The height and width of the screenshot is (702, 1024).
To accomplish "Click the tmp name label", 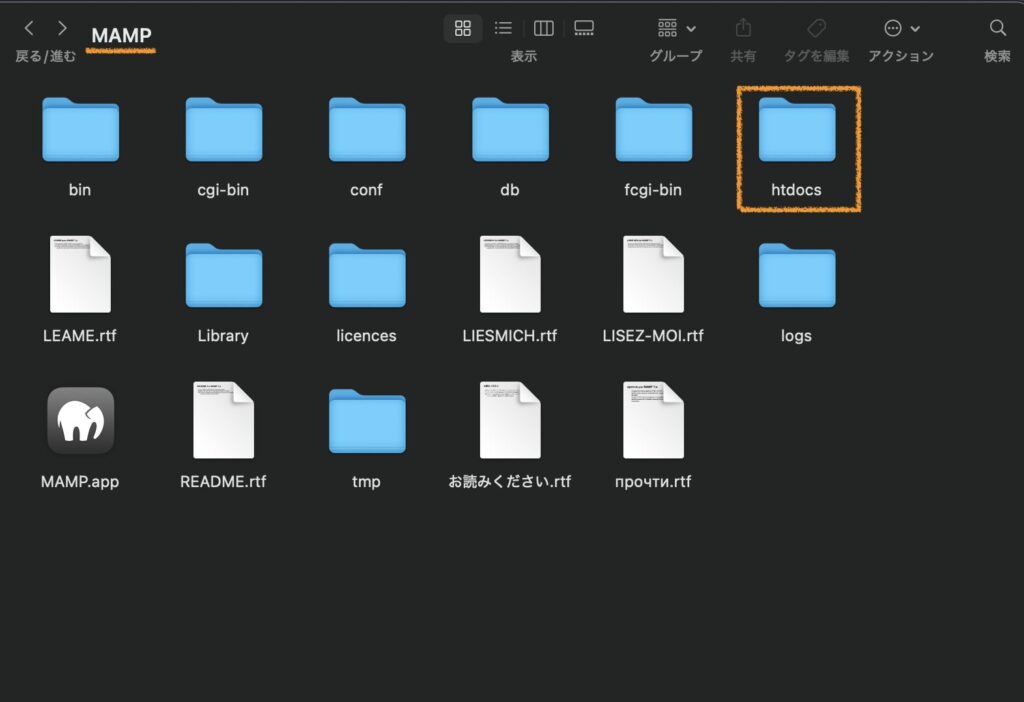I will point(366,482).
